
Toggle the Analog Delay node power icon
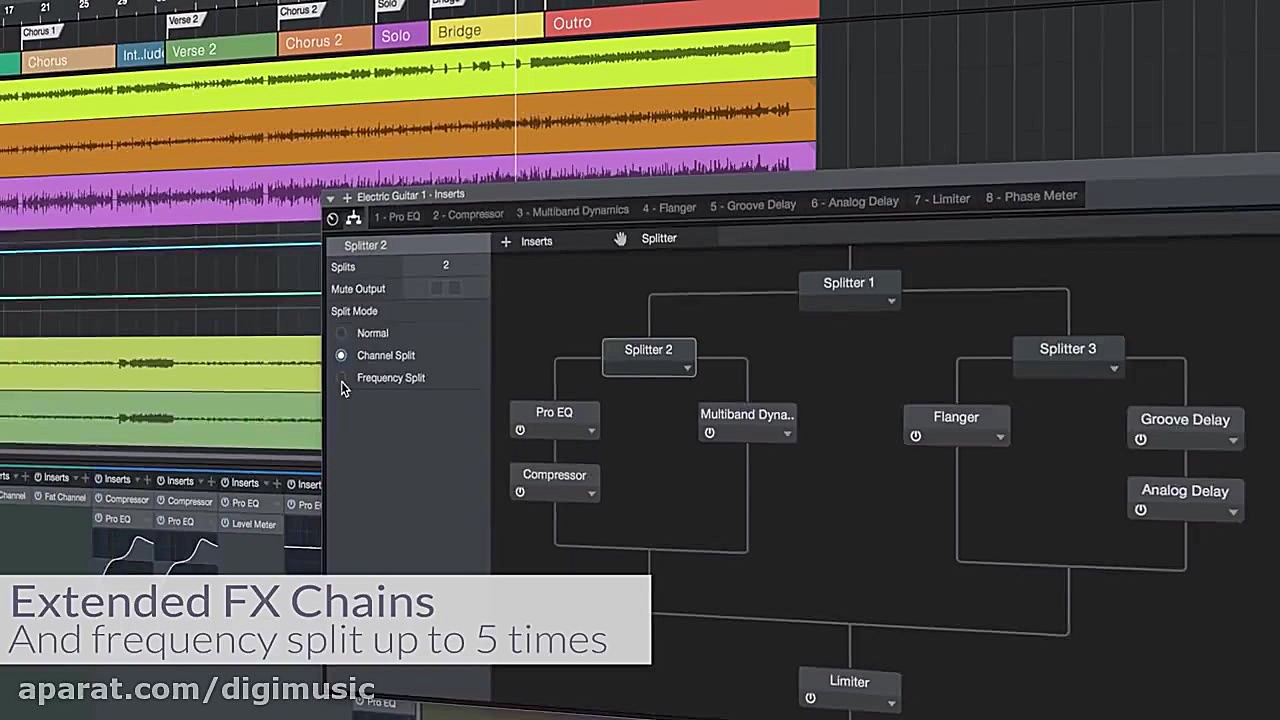(1140, 510)
